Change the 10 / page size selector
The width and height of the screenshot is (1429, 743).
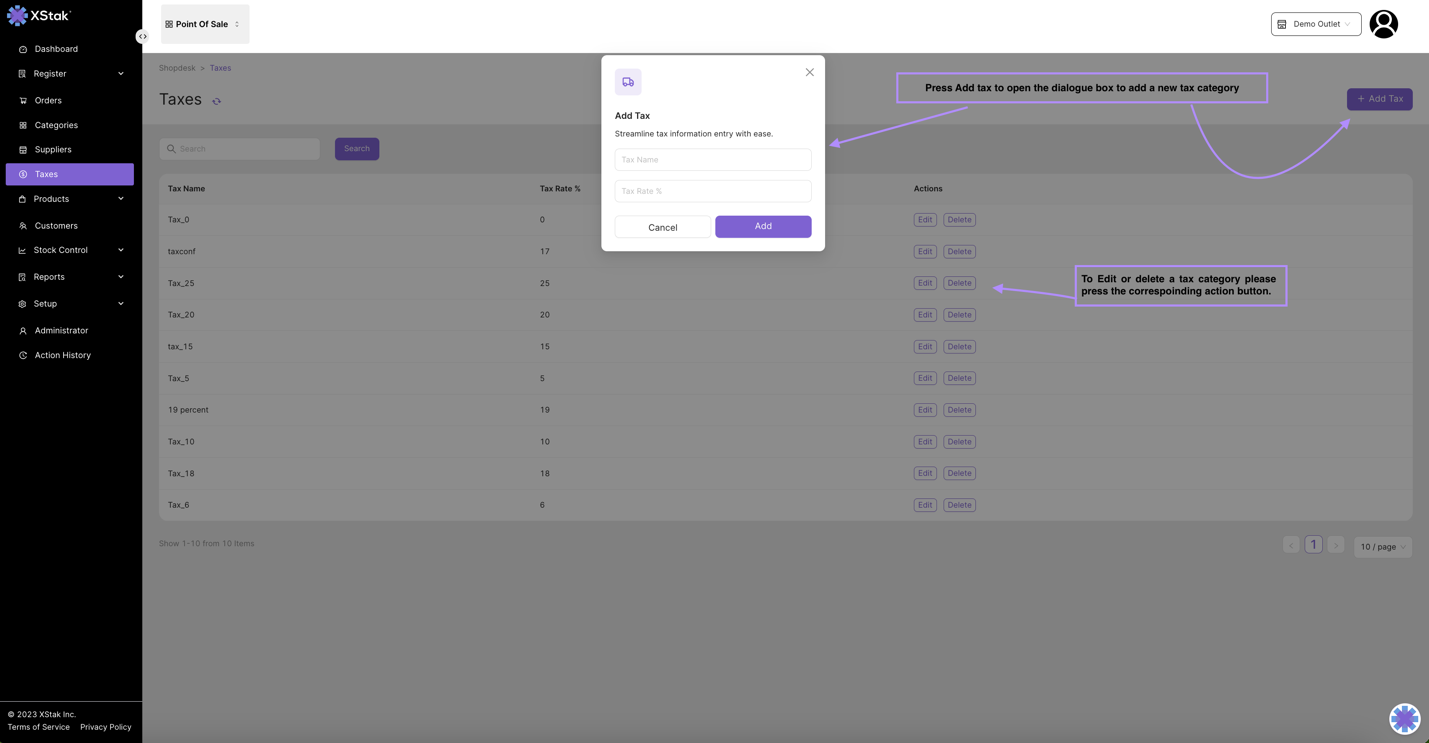(x=1382, y=547)
